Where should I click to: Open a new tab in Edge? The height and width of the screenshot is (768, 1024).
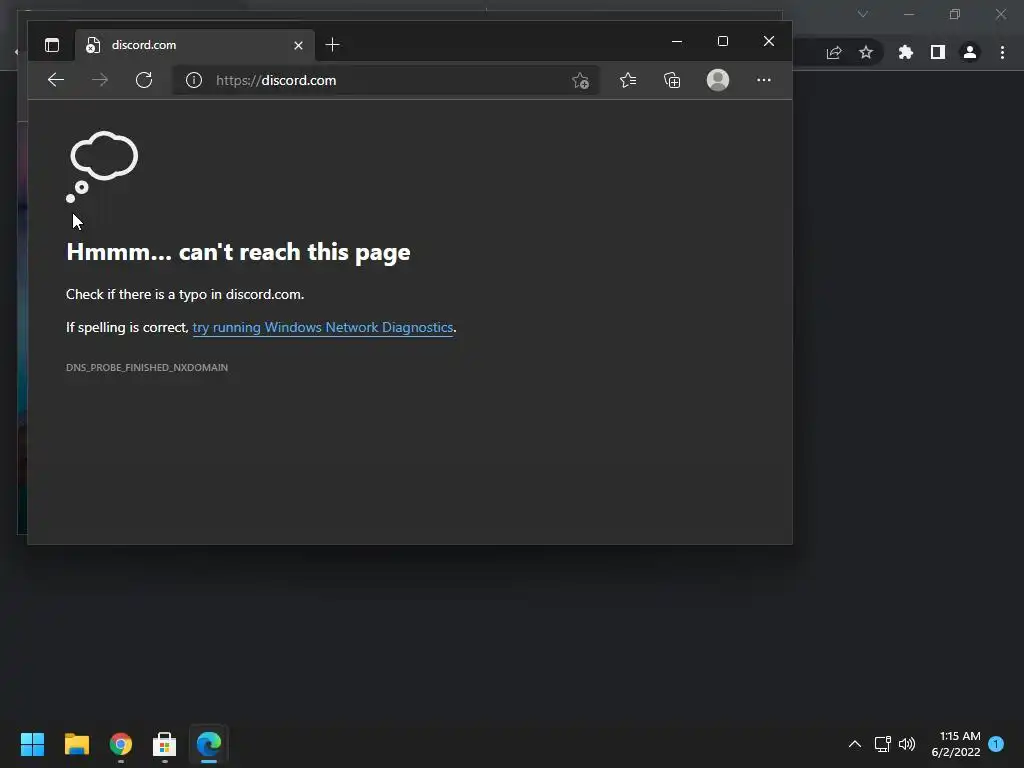coord(332,44)
